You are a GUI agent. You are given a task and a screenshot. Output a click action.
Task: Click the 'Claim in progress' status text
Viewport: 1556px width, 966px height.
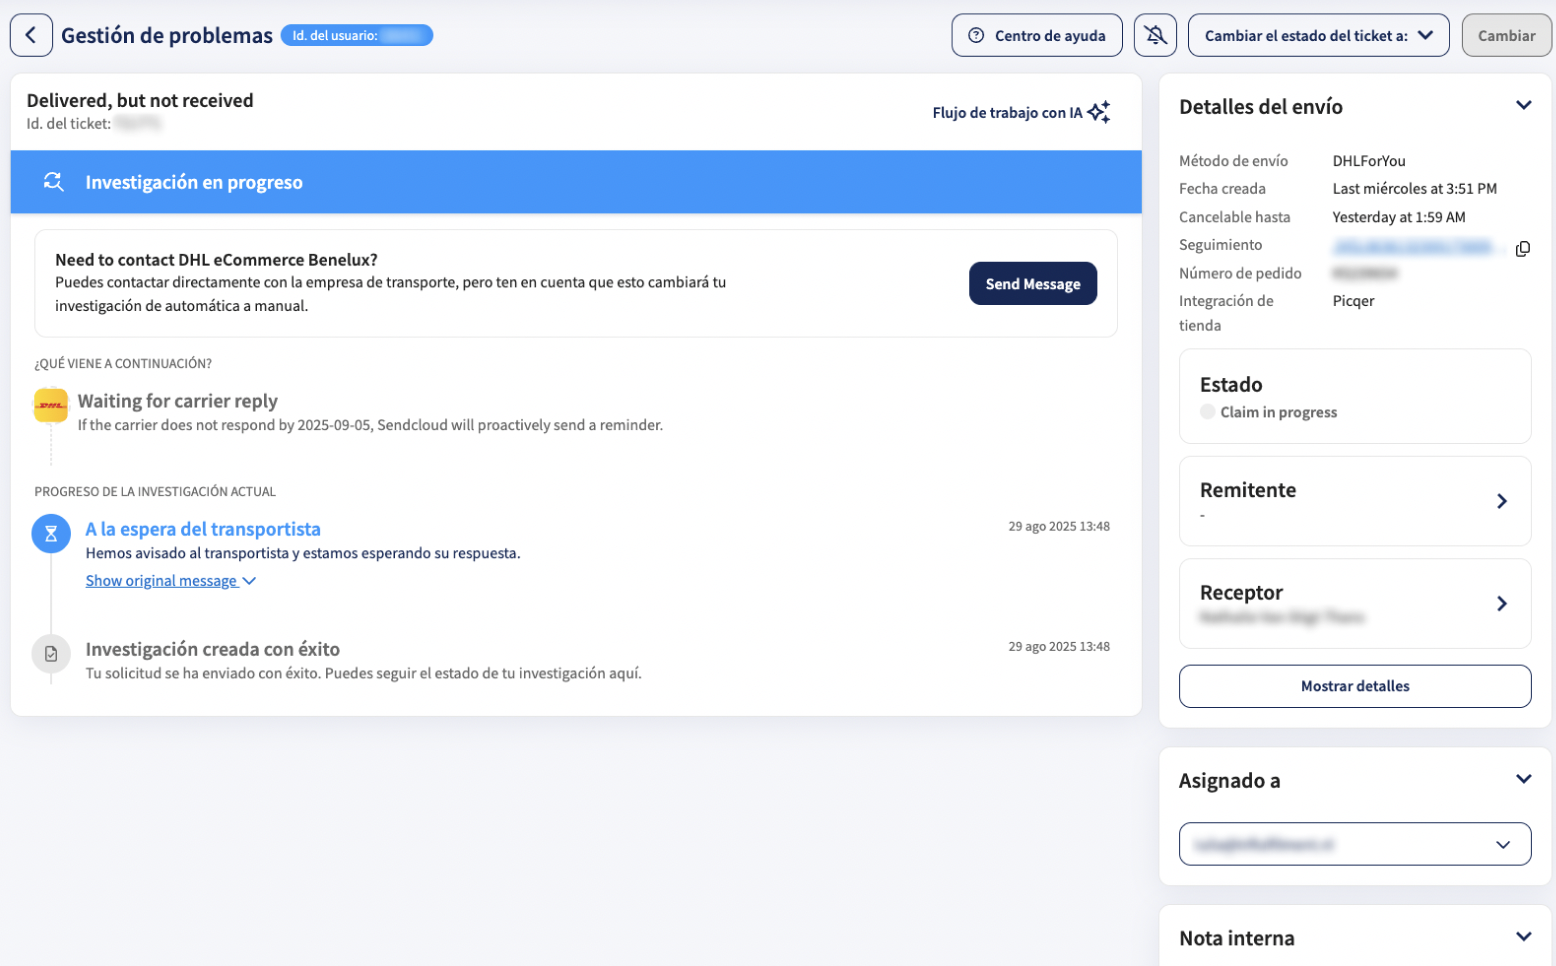pyautogui.click(x=1278, y=412)
